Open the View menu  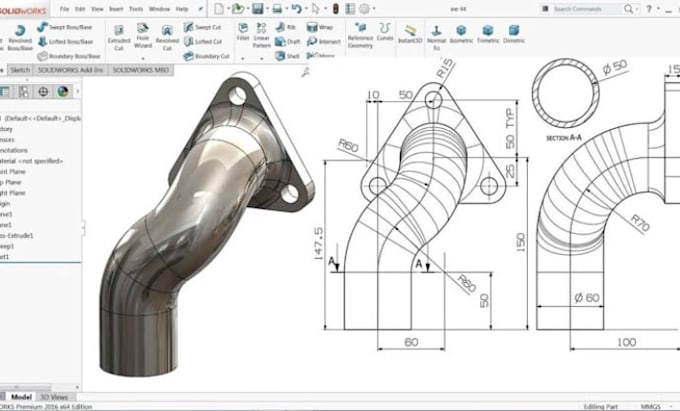coord(97,9)
